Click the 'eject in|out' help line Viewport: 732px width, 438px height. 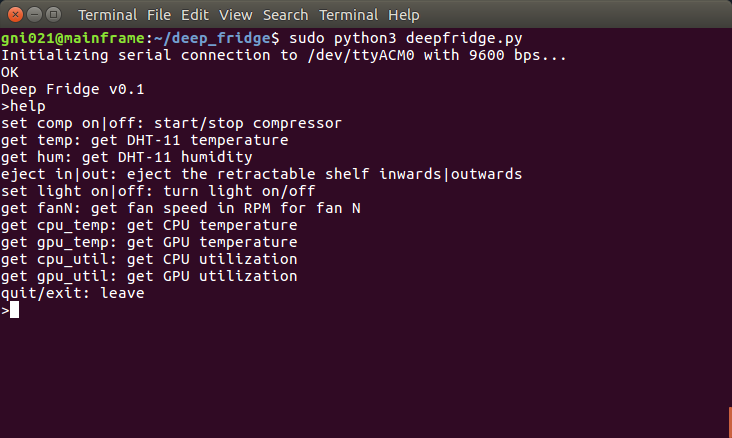click(x=260, y=174)
